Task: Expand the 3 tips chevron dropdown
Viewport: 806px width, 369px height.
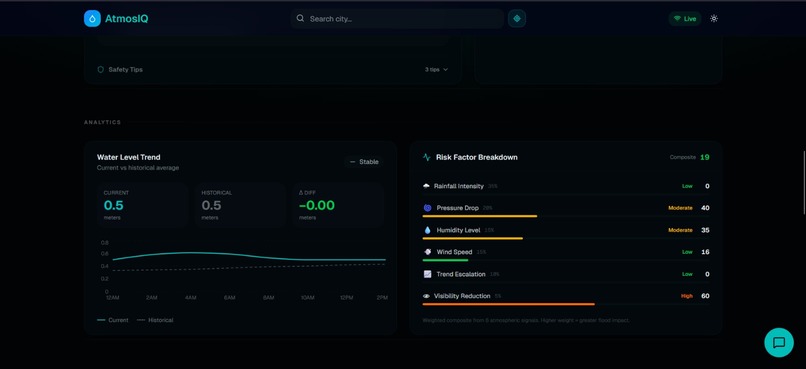Action: [436, 69]
